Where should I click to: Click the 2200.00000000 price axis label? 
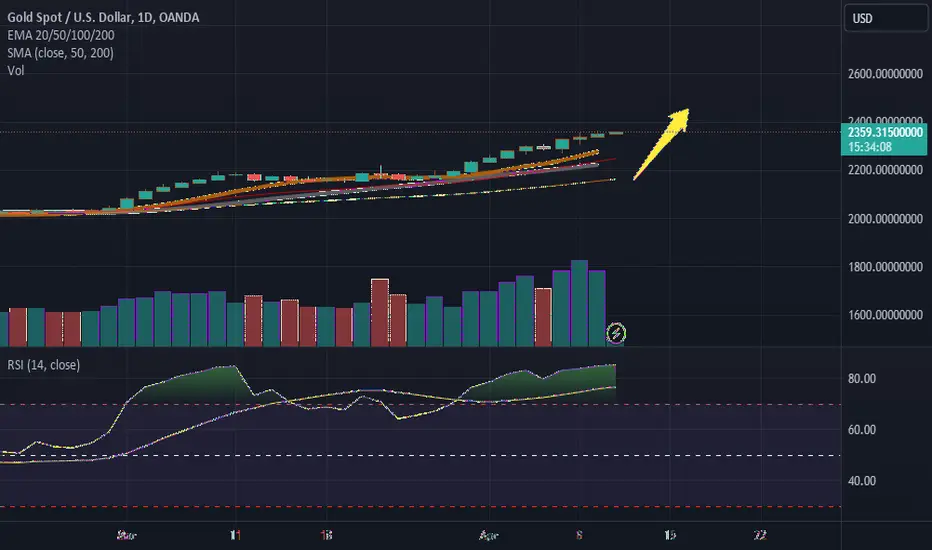coord(885,170)
